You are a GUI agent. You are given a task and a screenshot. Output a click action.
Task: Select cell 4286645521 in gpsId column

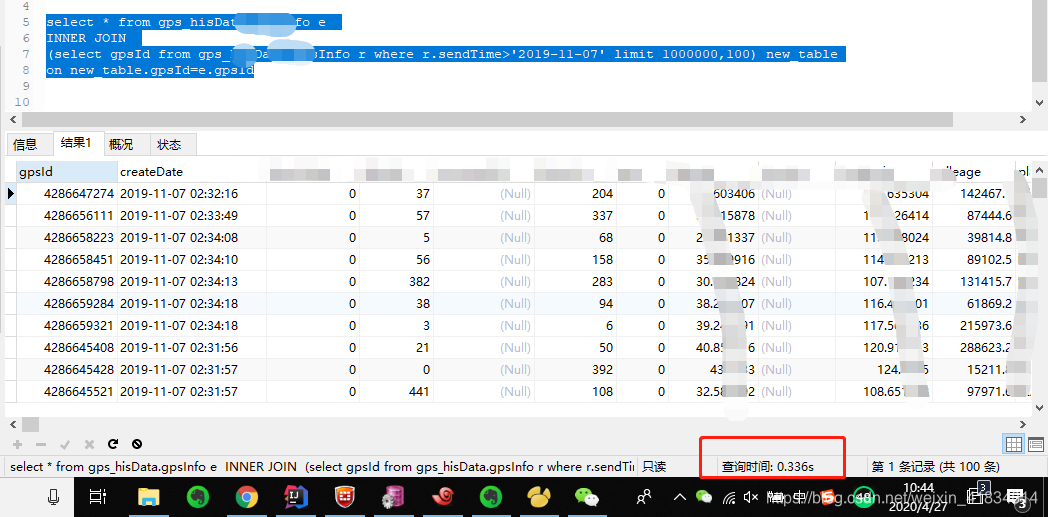coord(67,391)
